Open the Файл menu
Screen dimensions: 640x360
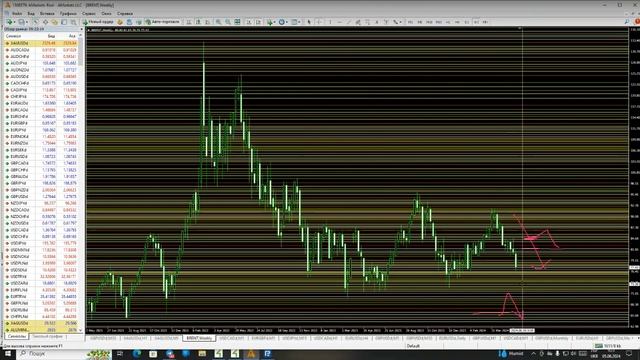pyautogui.click(x=17, y=13)
